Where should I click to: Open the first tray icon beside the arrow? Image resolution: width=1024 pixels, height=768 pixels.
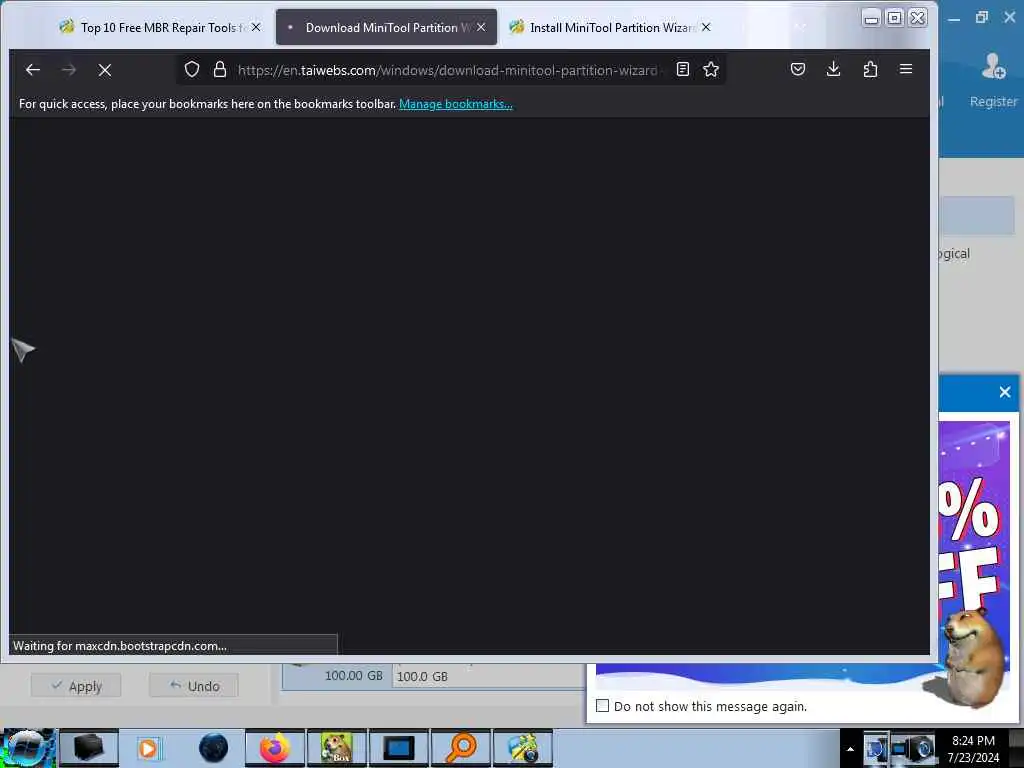pos(876,748)
